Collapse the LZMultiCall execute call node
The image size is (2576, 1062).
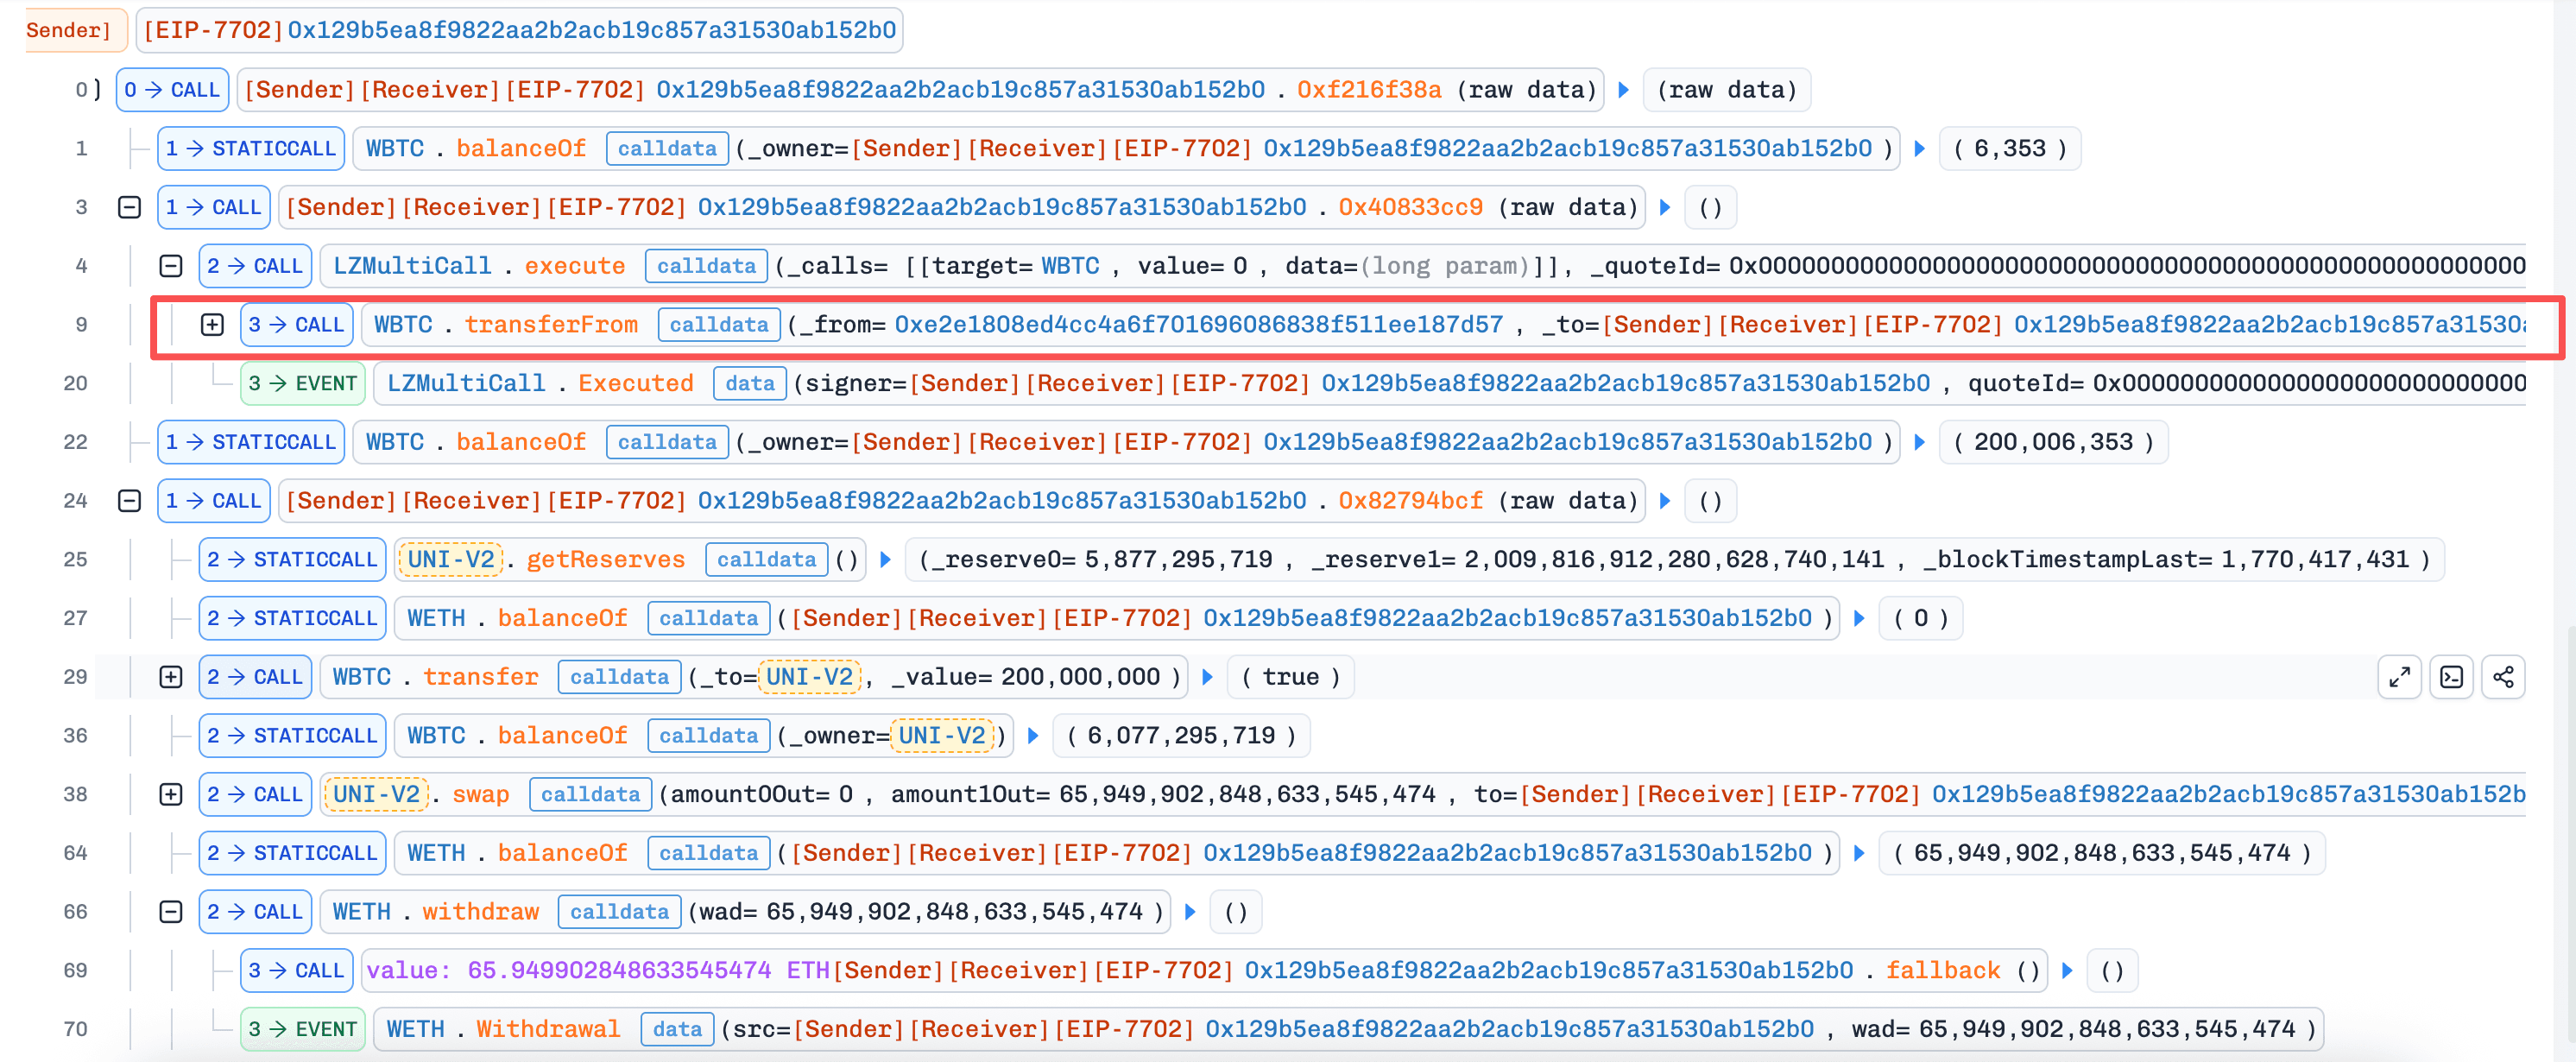tap(171, 266)
